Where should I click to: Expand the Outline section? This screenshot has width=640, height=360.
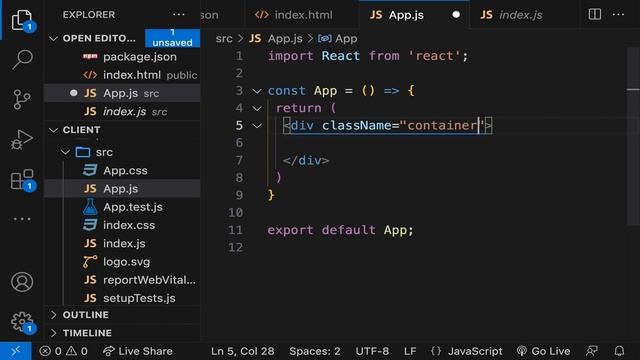tap(53, 315)
